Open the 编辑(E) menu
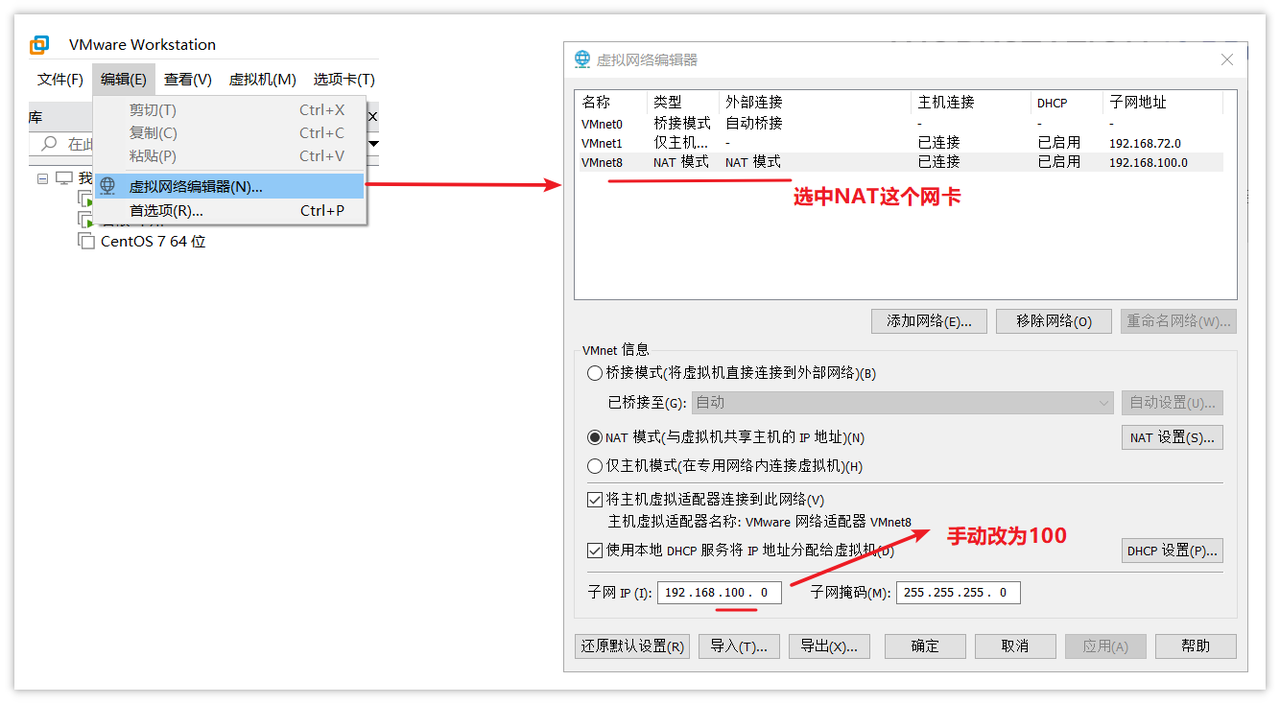 (x=124, y=79)
